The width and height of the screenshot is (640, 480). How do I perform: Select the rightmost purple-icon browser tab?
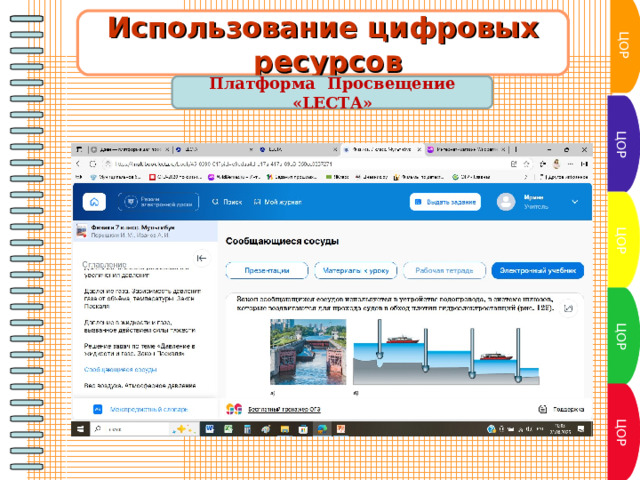466,150
